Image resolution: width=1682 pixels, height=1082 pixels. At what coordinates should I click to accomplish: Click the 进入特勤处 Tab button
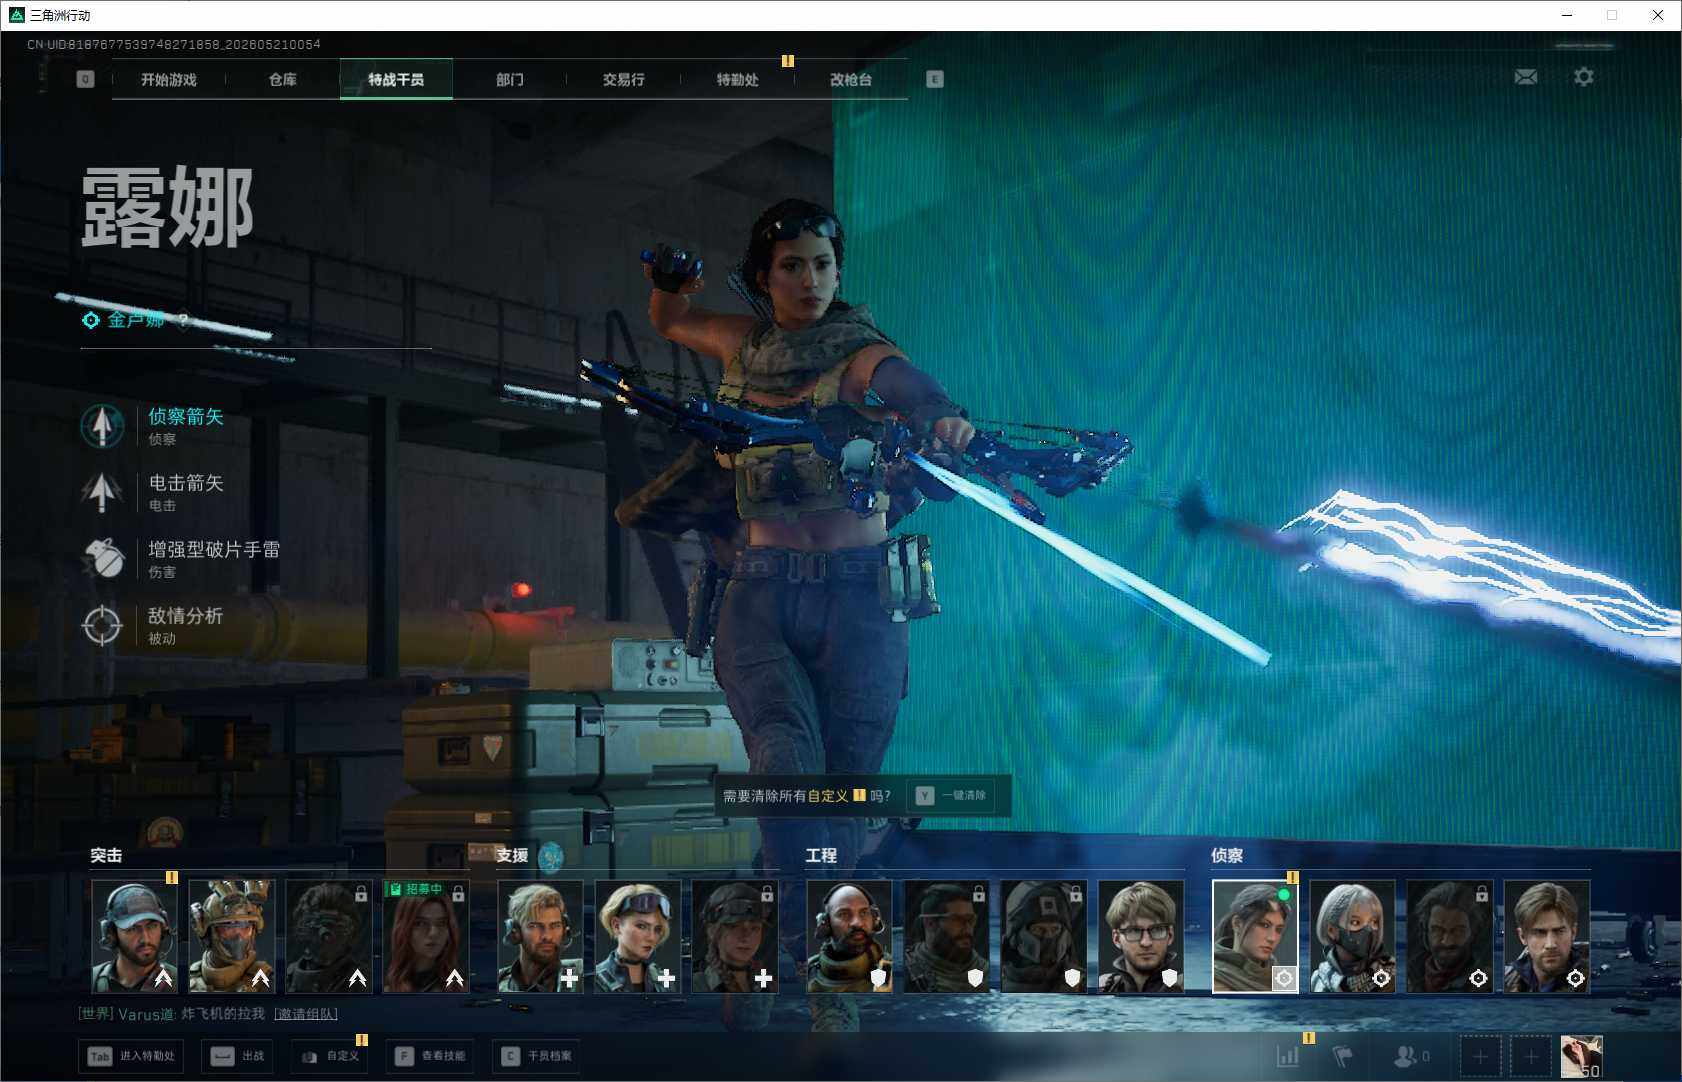click(x=131, y=1056)
